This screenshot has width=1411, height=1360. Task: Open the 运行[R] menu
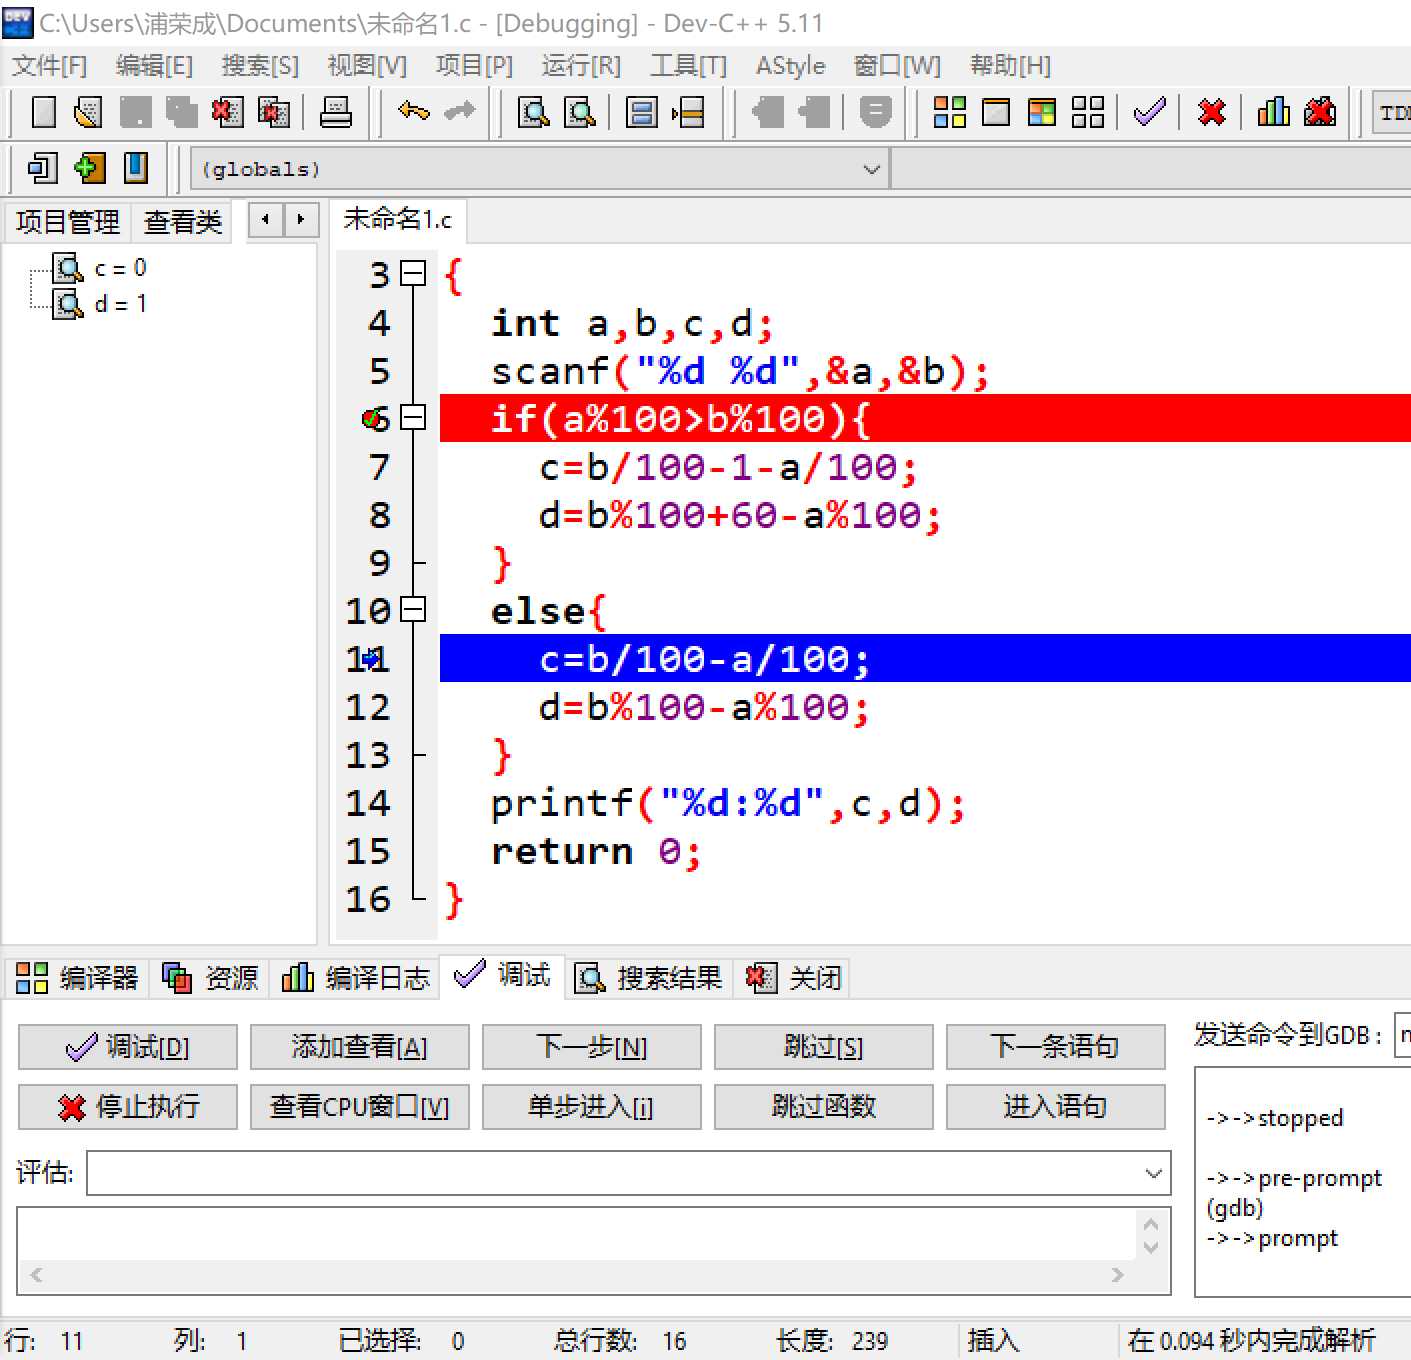click(x=581, y=66)
